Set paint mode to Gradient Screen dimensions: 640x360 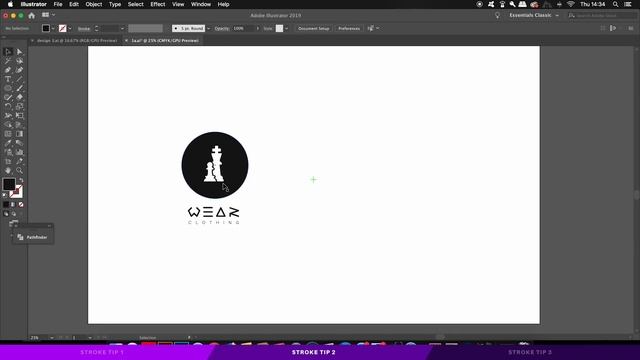(x=13, y=204)
